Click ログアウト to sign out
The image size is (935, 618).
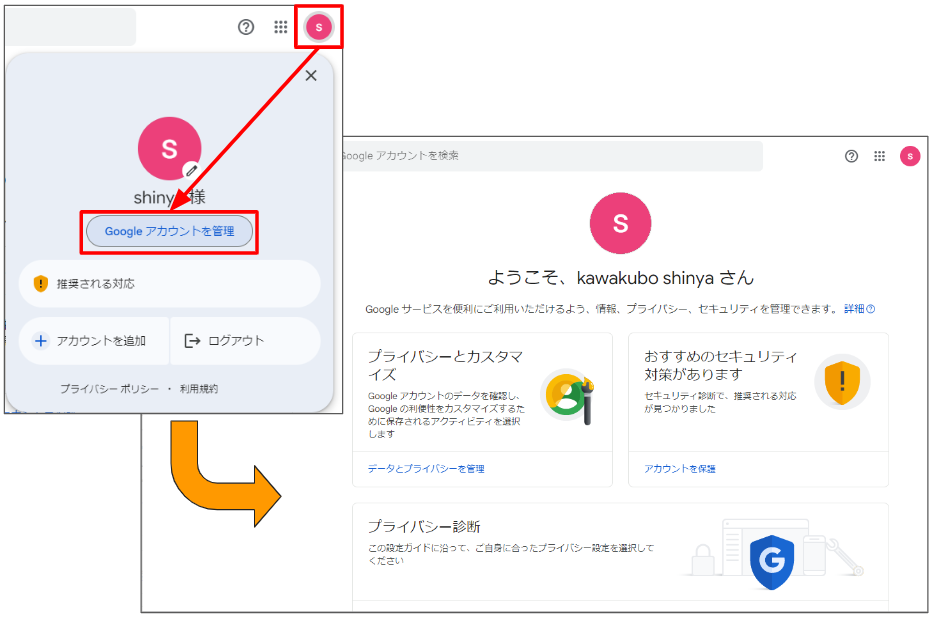[245, 341]
